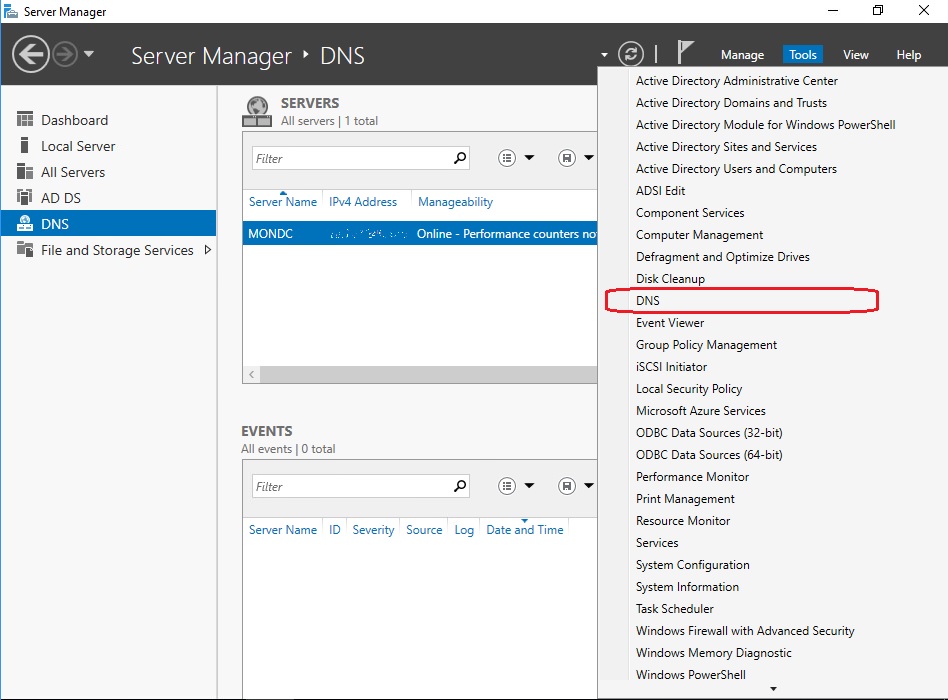Sort events by Log column
948x700 pixels.
pyautogui.click(x=464, y=530)
